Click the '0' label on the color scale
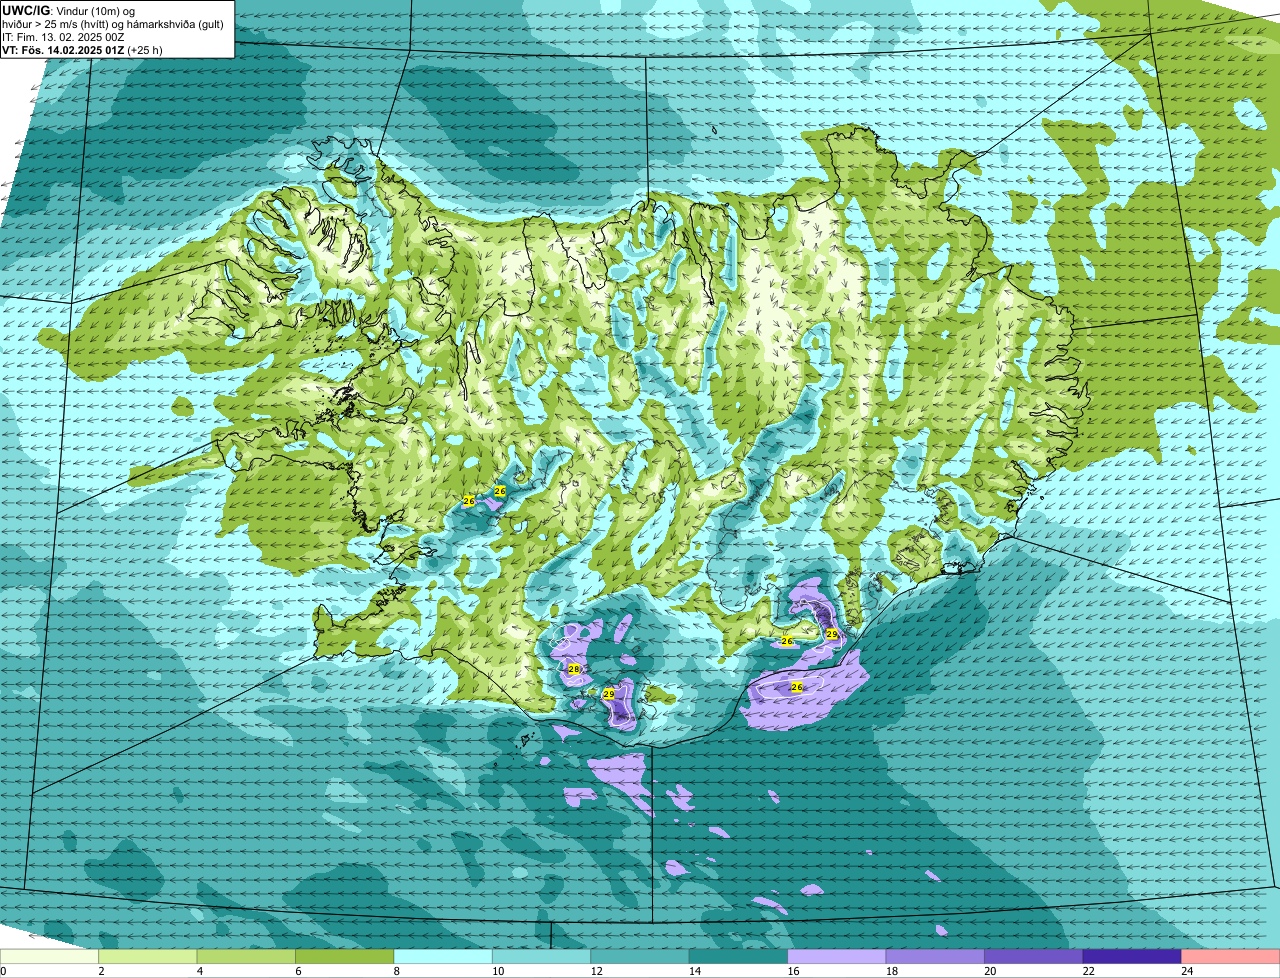Viewport: 1280px width, 978px height. point(4,971)
